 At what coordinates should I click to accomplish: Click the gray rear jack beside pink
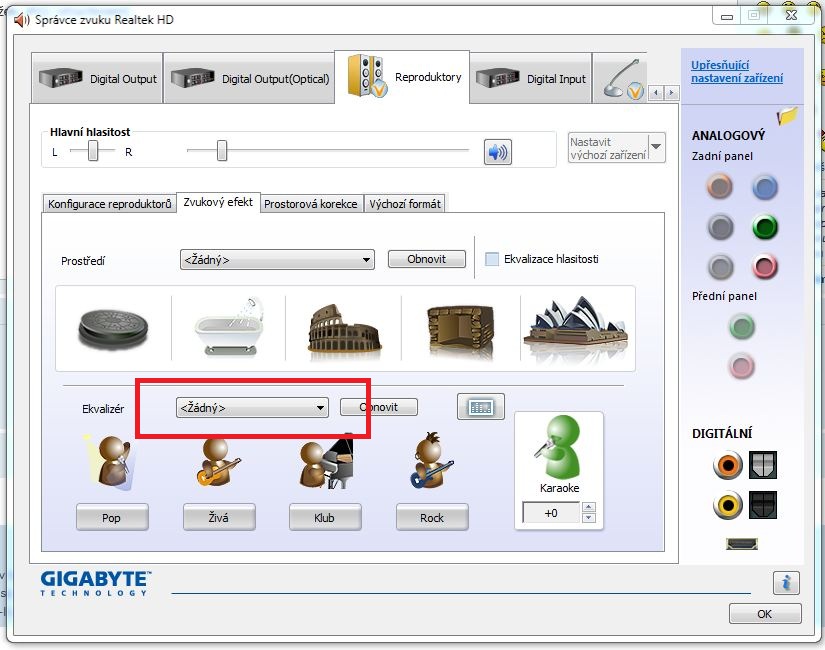pyautogui.click(x=720, y=267)
